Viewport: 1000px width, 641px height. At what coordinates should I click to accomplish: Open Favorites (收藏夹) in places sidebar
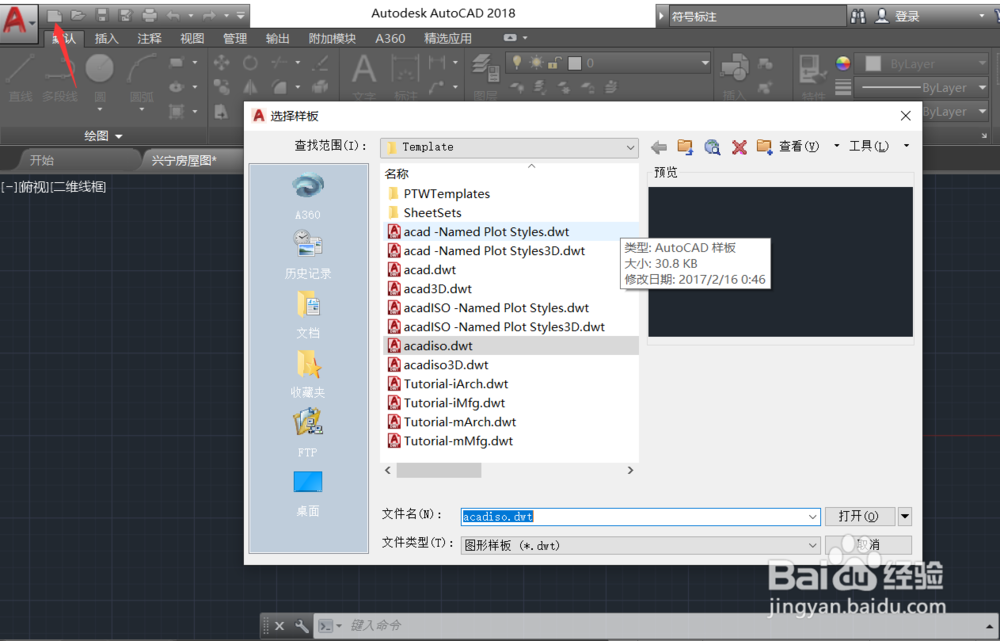pyautogui.click(x=308, y=373)
